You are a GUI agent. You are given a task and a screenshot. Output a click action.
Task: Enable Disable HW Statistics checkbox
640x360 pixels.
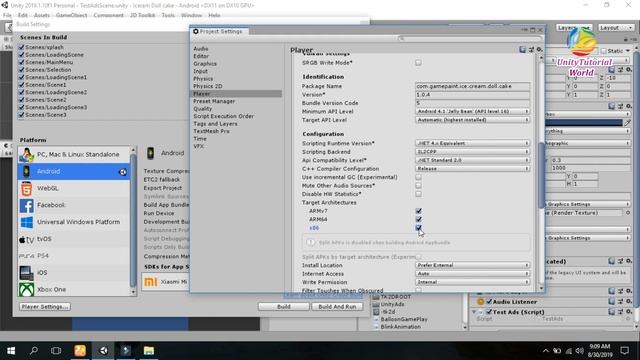(x=418, y=194)
